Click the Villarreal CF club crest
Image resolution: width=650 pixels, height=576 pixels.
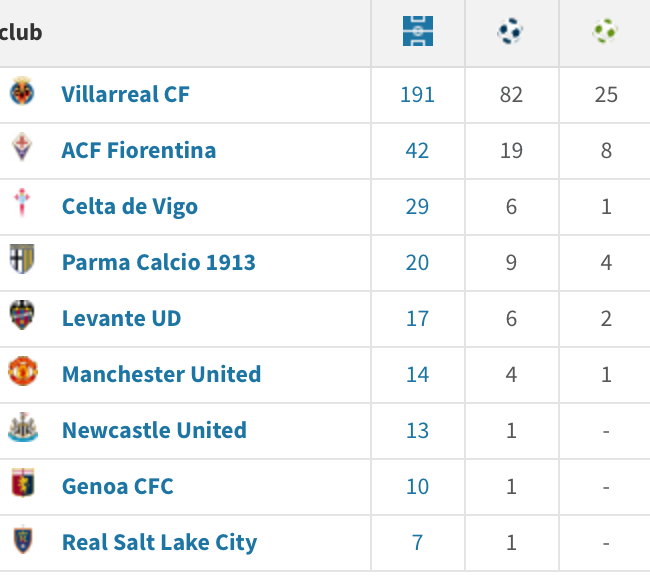[x=21, y=94]
